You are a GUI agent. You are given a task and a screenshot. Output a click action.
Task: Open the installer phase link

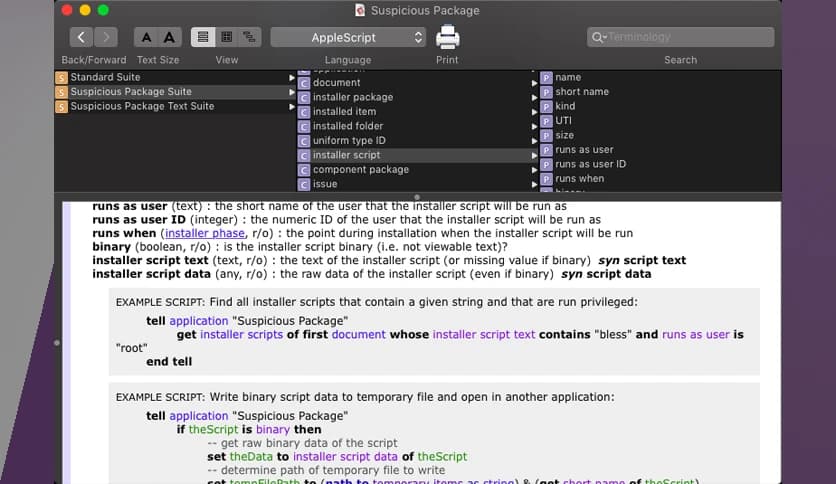pos(205,233)
